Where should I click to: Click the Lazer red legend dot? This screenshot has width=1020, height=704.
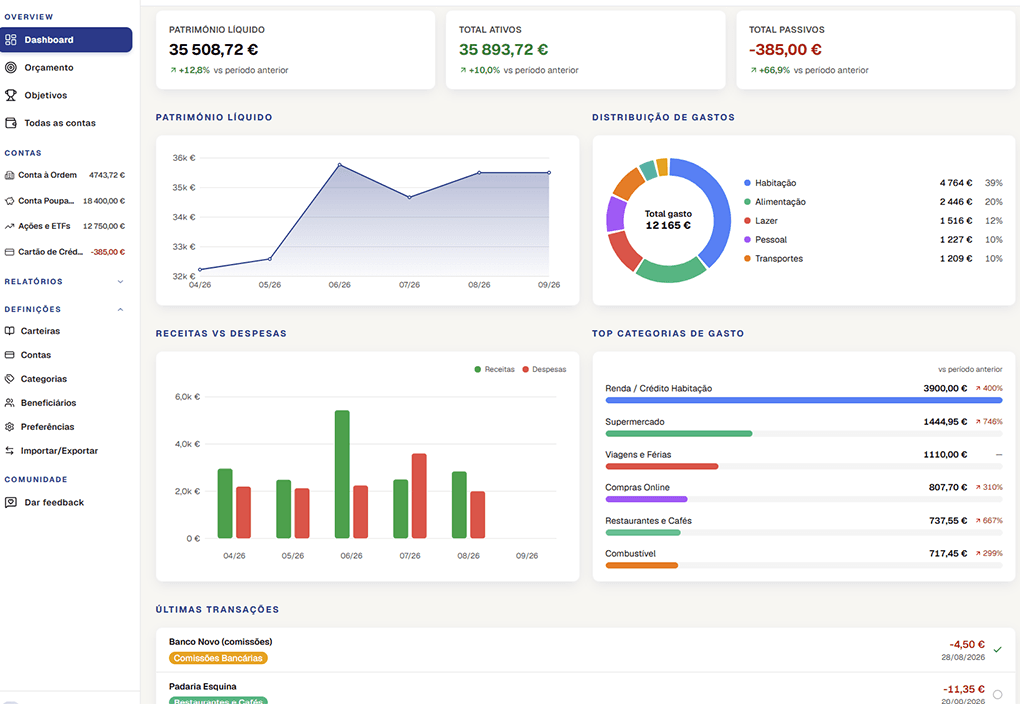tap(747, 221)
